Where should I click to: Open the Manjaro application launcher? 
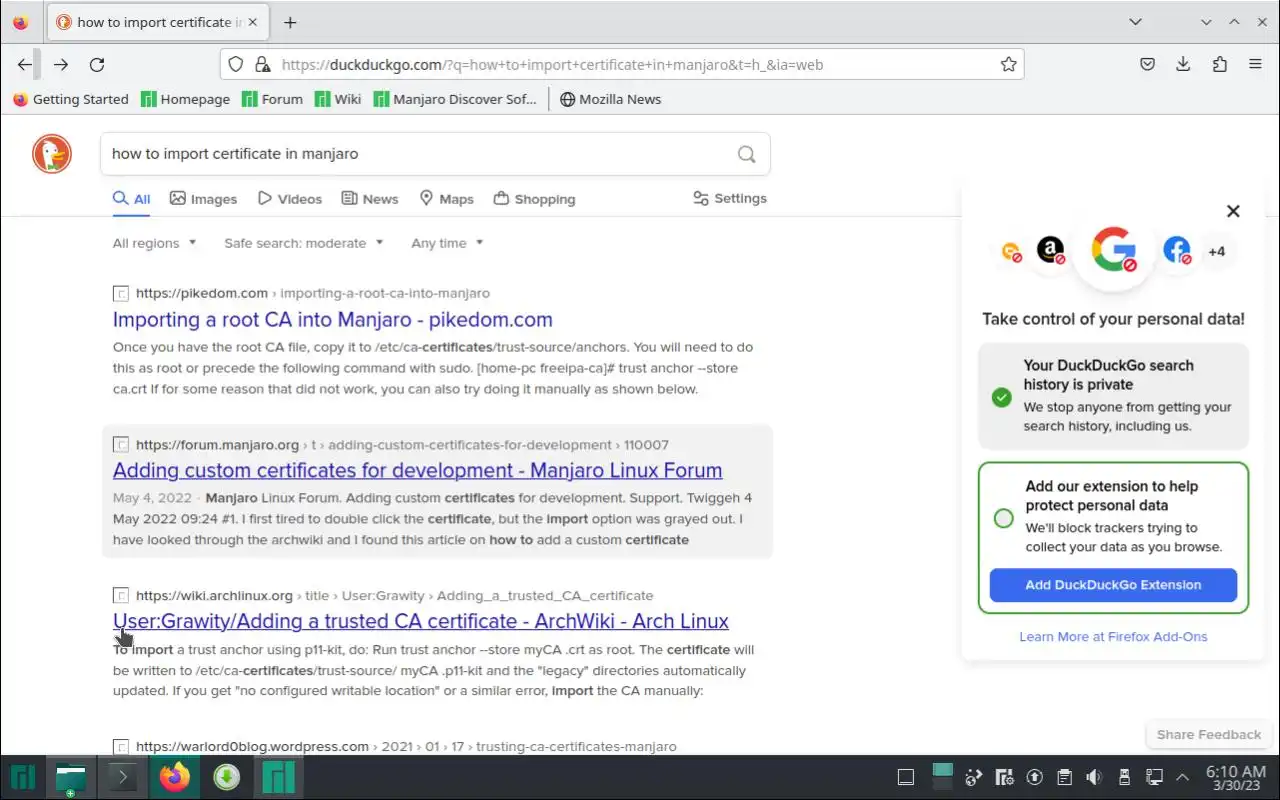[x=22, y=777]
